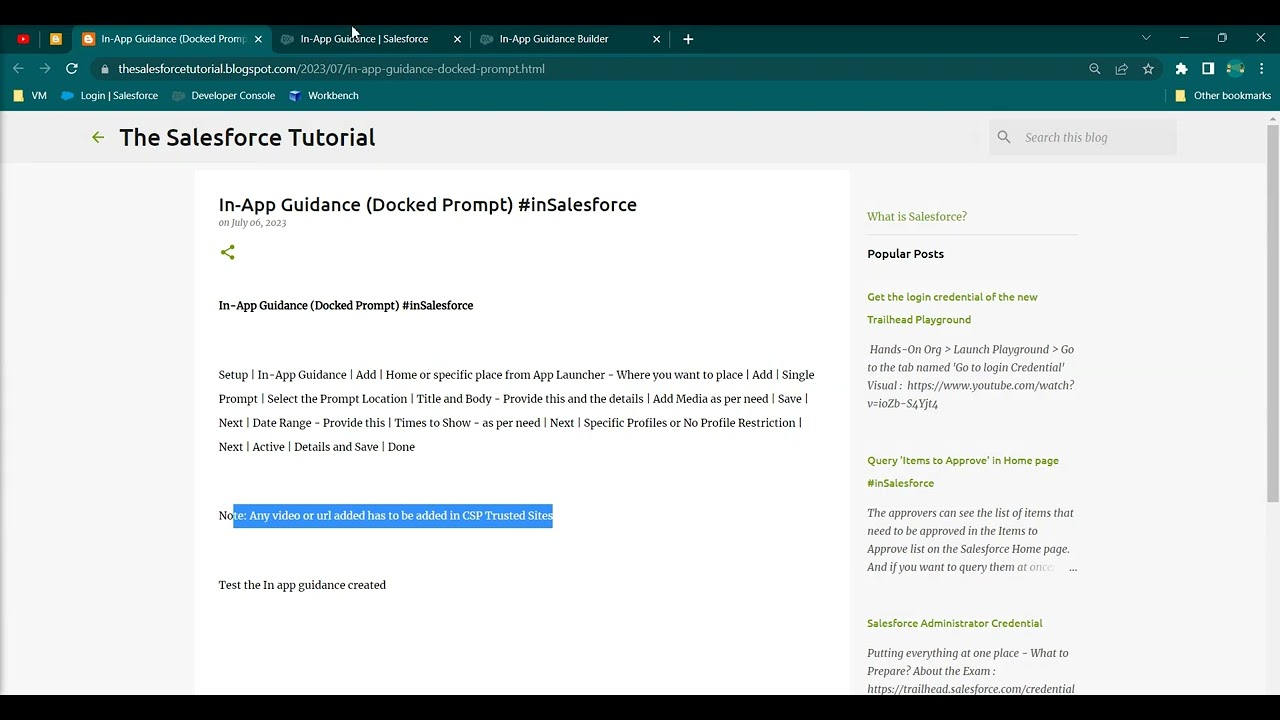Minimize the browser window
This screenshot has width=1280, height=720.
tap(1184, 38)
